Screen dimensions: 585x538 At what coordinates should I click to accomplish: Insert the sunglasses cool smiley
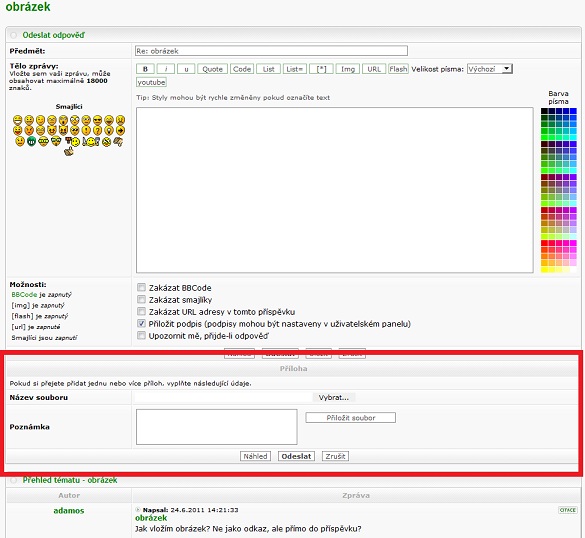coord(97,120)
